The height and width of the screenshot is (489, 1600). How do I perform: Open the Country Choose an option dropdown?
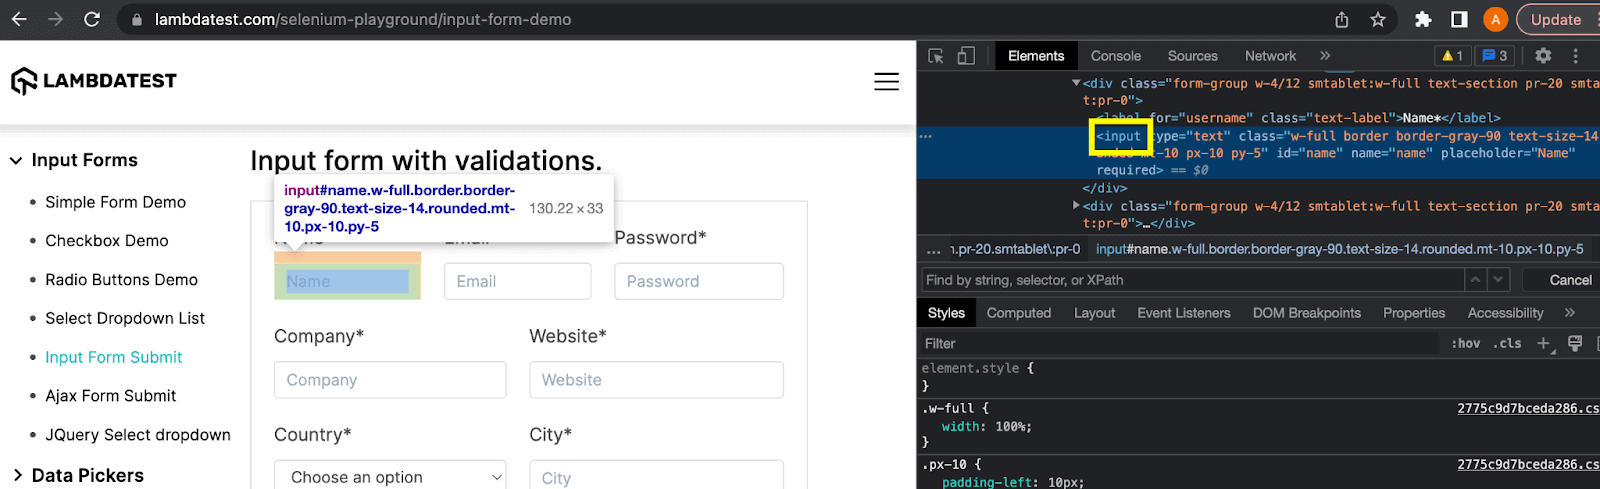[x=390, y=477]
